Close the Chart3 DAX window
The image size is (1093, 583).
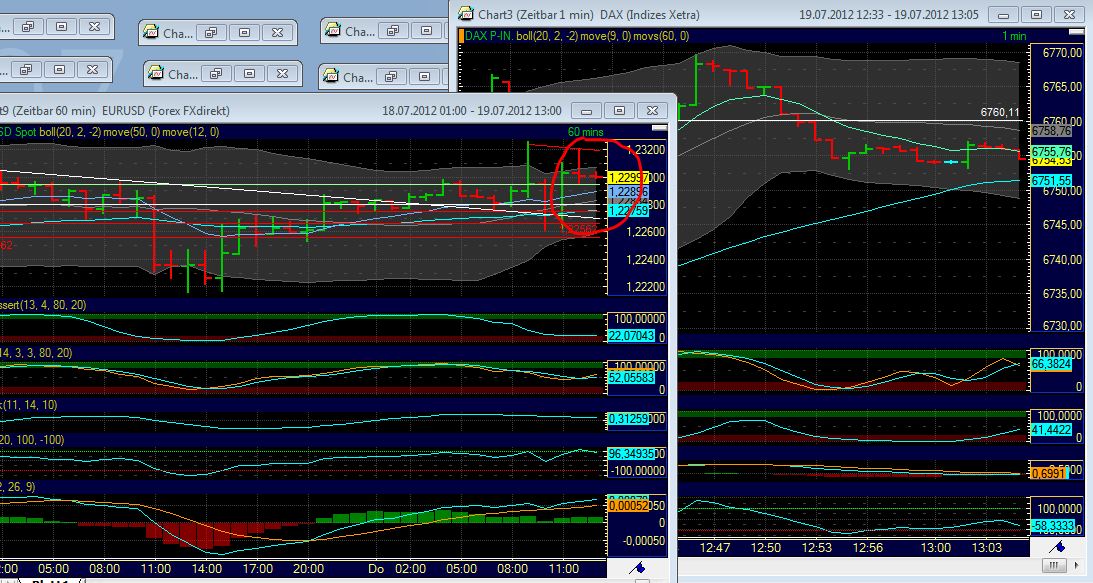pyautogui.click(x=1069, y=15)
